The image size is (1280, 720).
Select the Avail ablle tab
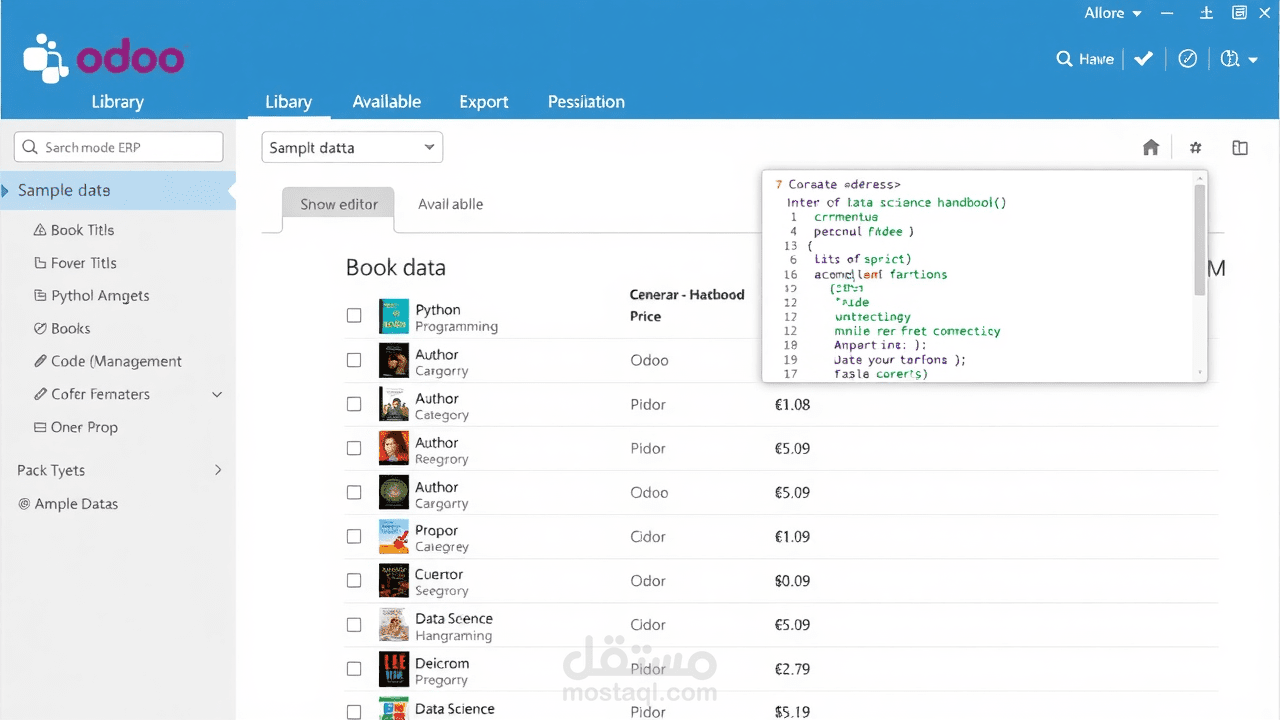(x=451, y=204)
